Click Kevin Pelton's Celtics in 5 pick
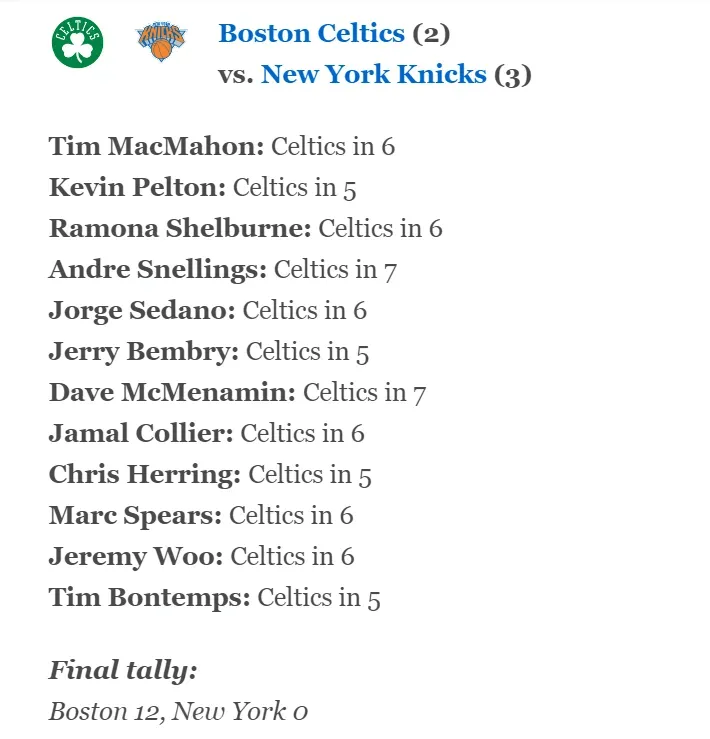Viewport: 710px width, 739px height. click(x=294, y=187)
